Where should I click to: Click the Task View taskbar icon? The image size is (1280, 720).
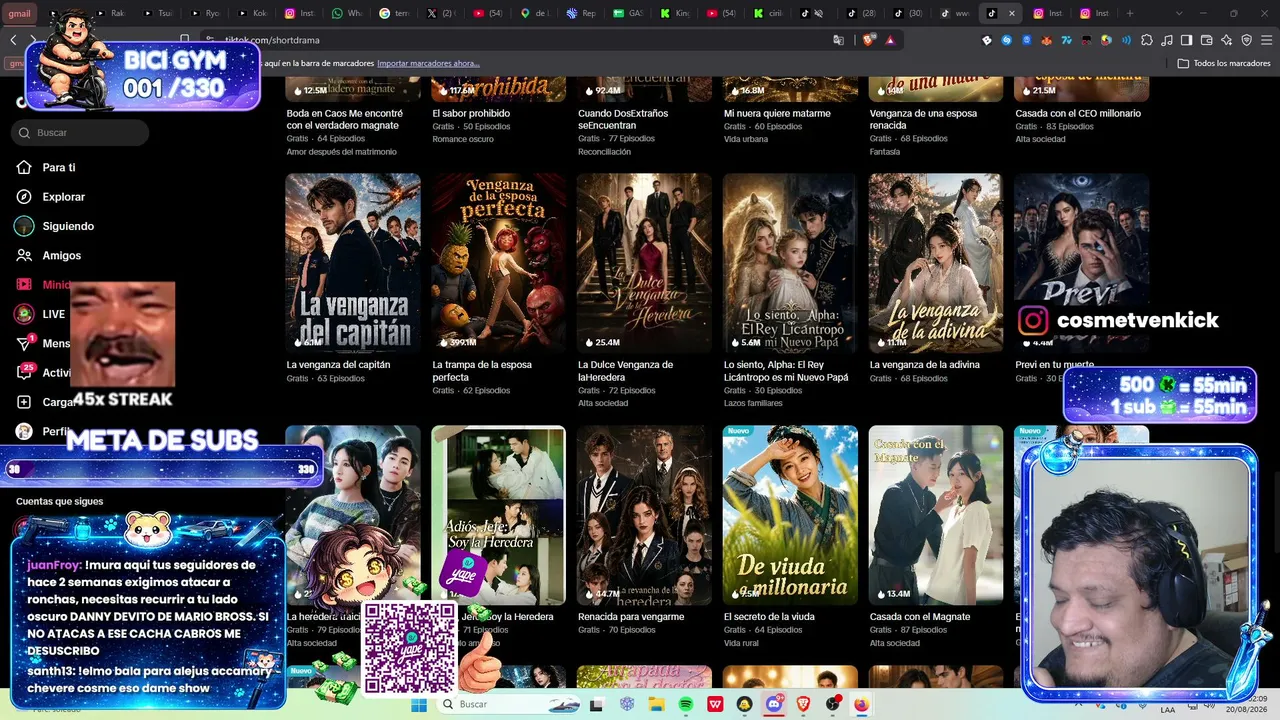click(597, 704)
